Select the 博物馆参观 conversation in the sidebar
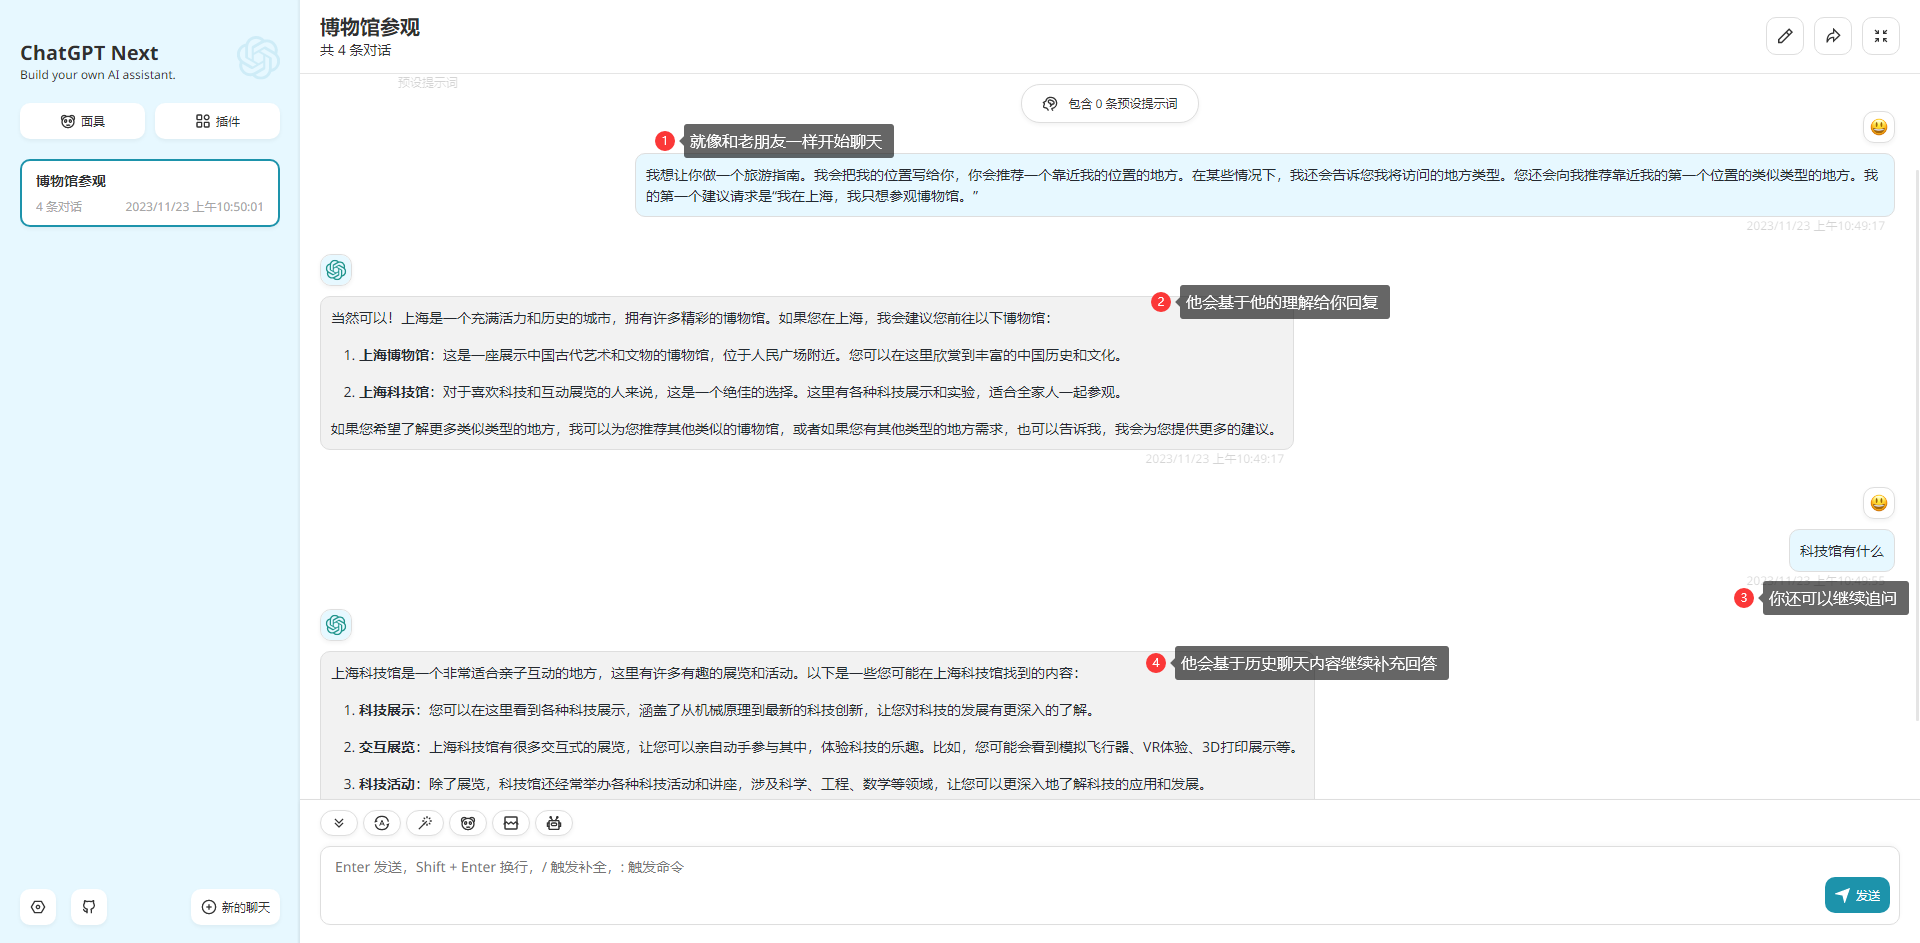Screen dimensions: 1920x943 [x=150, y=193]
